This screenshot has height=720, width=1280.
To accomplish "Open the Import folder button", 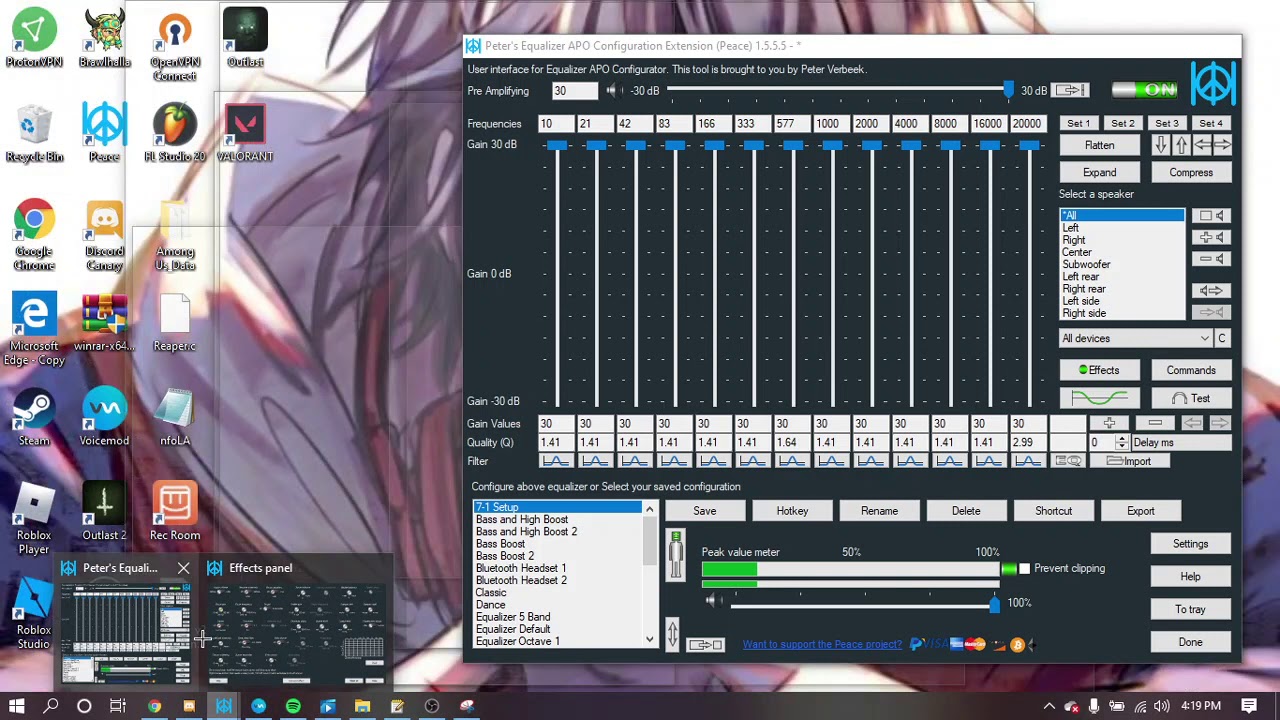I will coord(1130,461).
